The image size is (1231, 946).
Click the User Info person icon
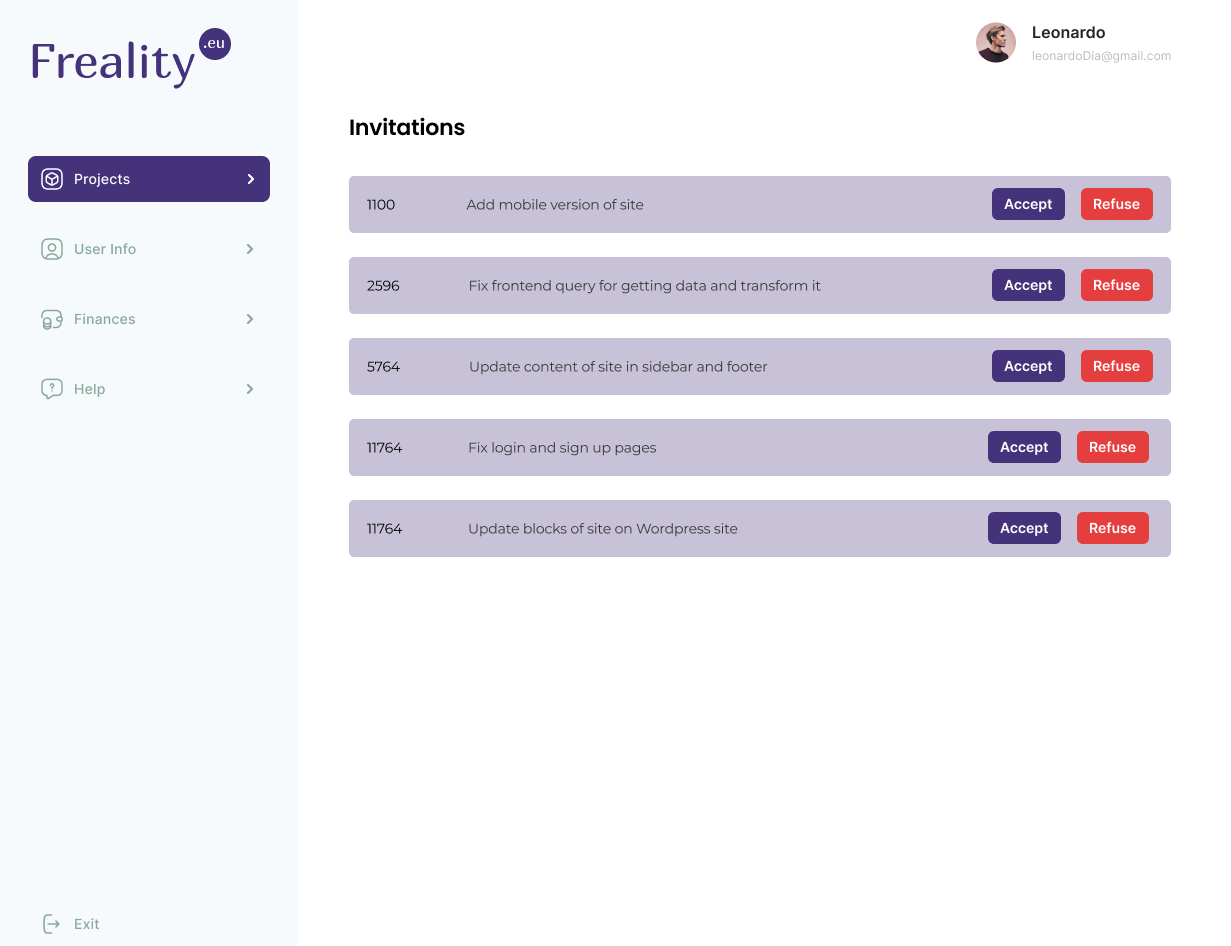(51, 249)
